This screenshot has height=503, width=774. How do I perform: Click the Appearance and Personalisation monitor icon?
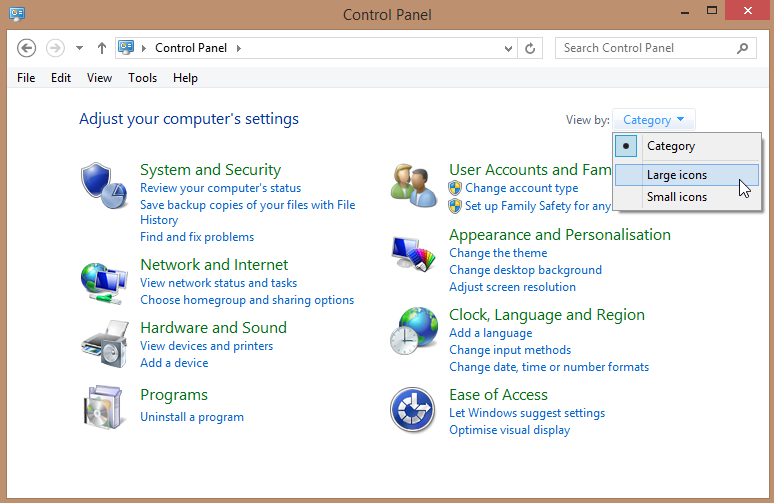[414, 254]
